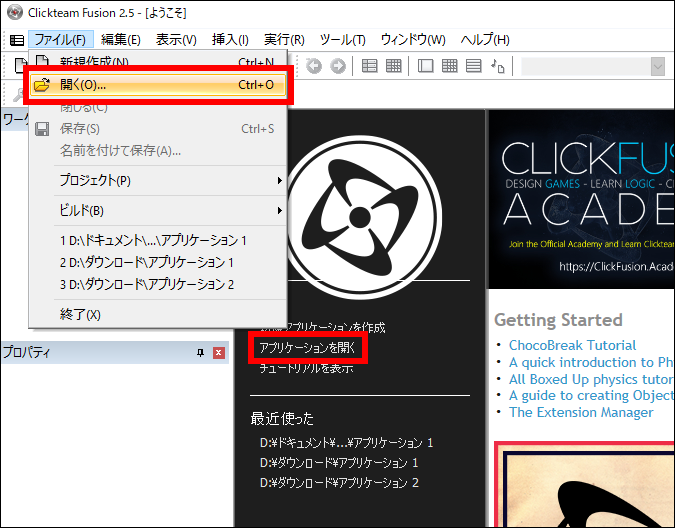Choose 保存(S) in the File menu
Image resolution: width=675 pixels, height=528 pixels.
tap(158, 129)
